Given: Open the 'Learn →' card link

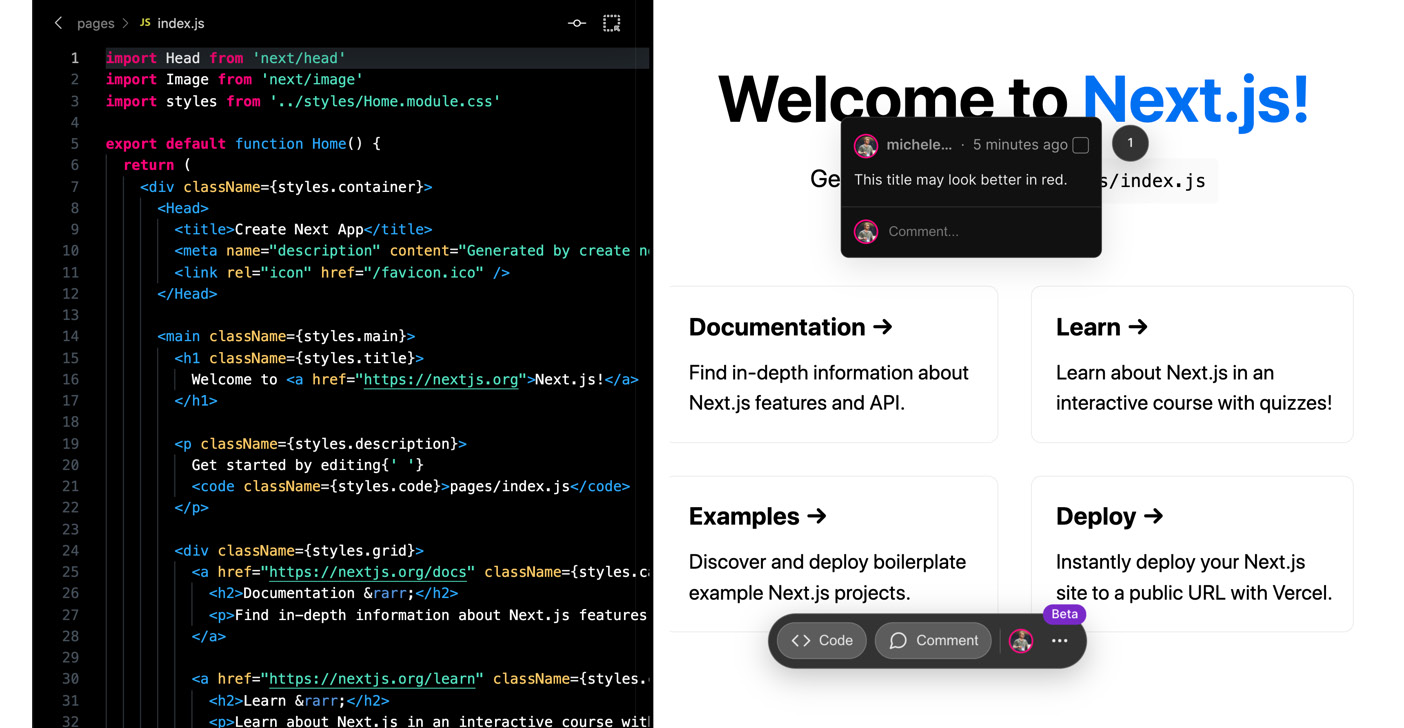Looking at the screenshot, I should (x=1102, y=327).
